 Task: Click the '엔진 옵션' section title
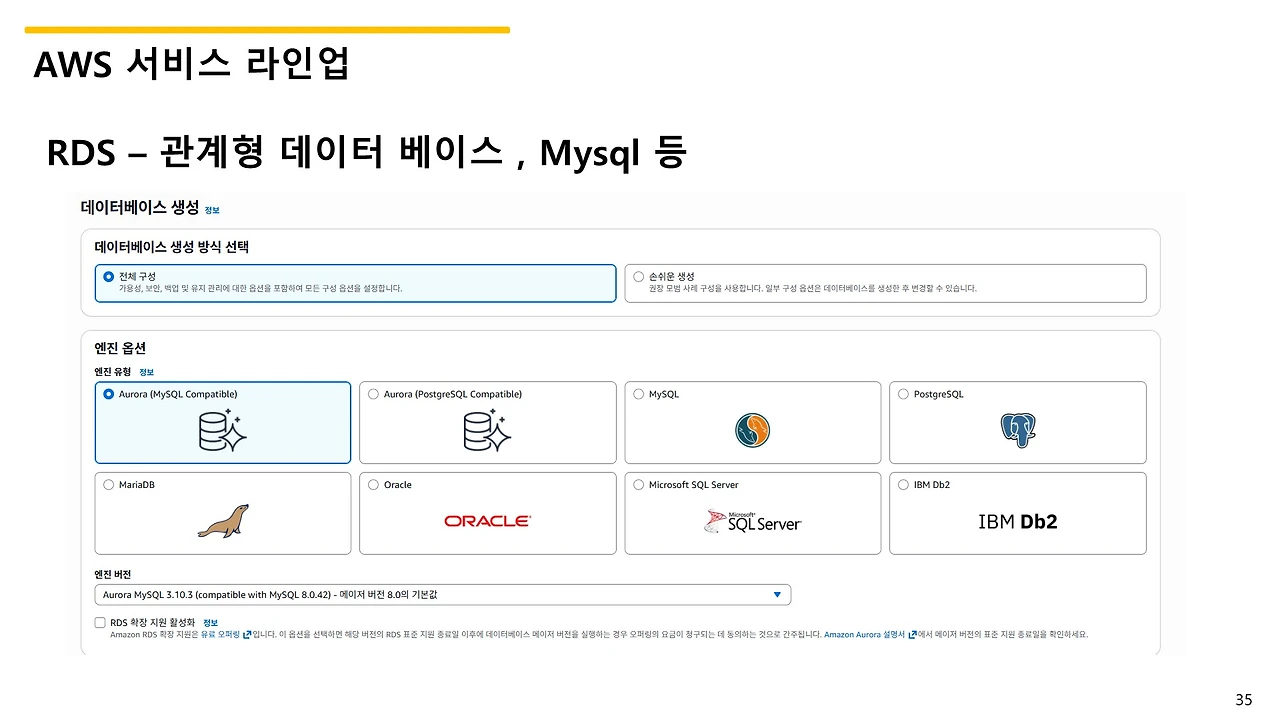[120, 348]
